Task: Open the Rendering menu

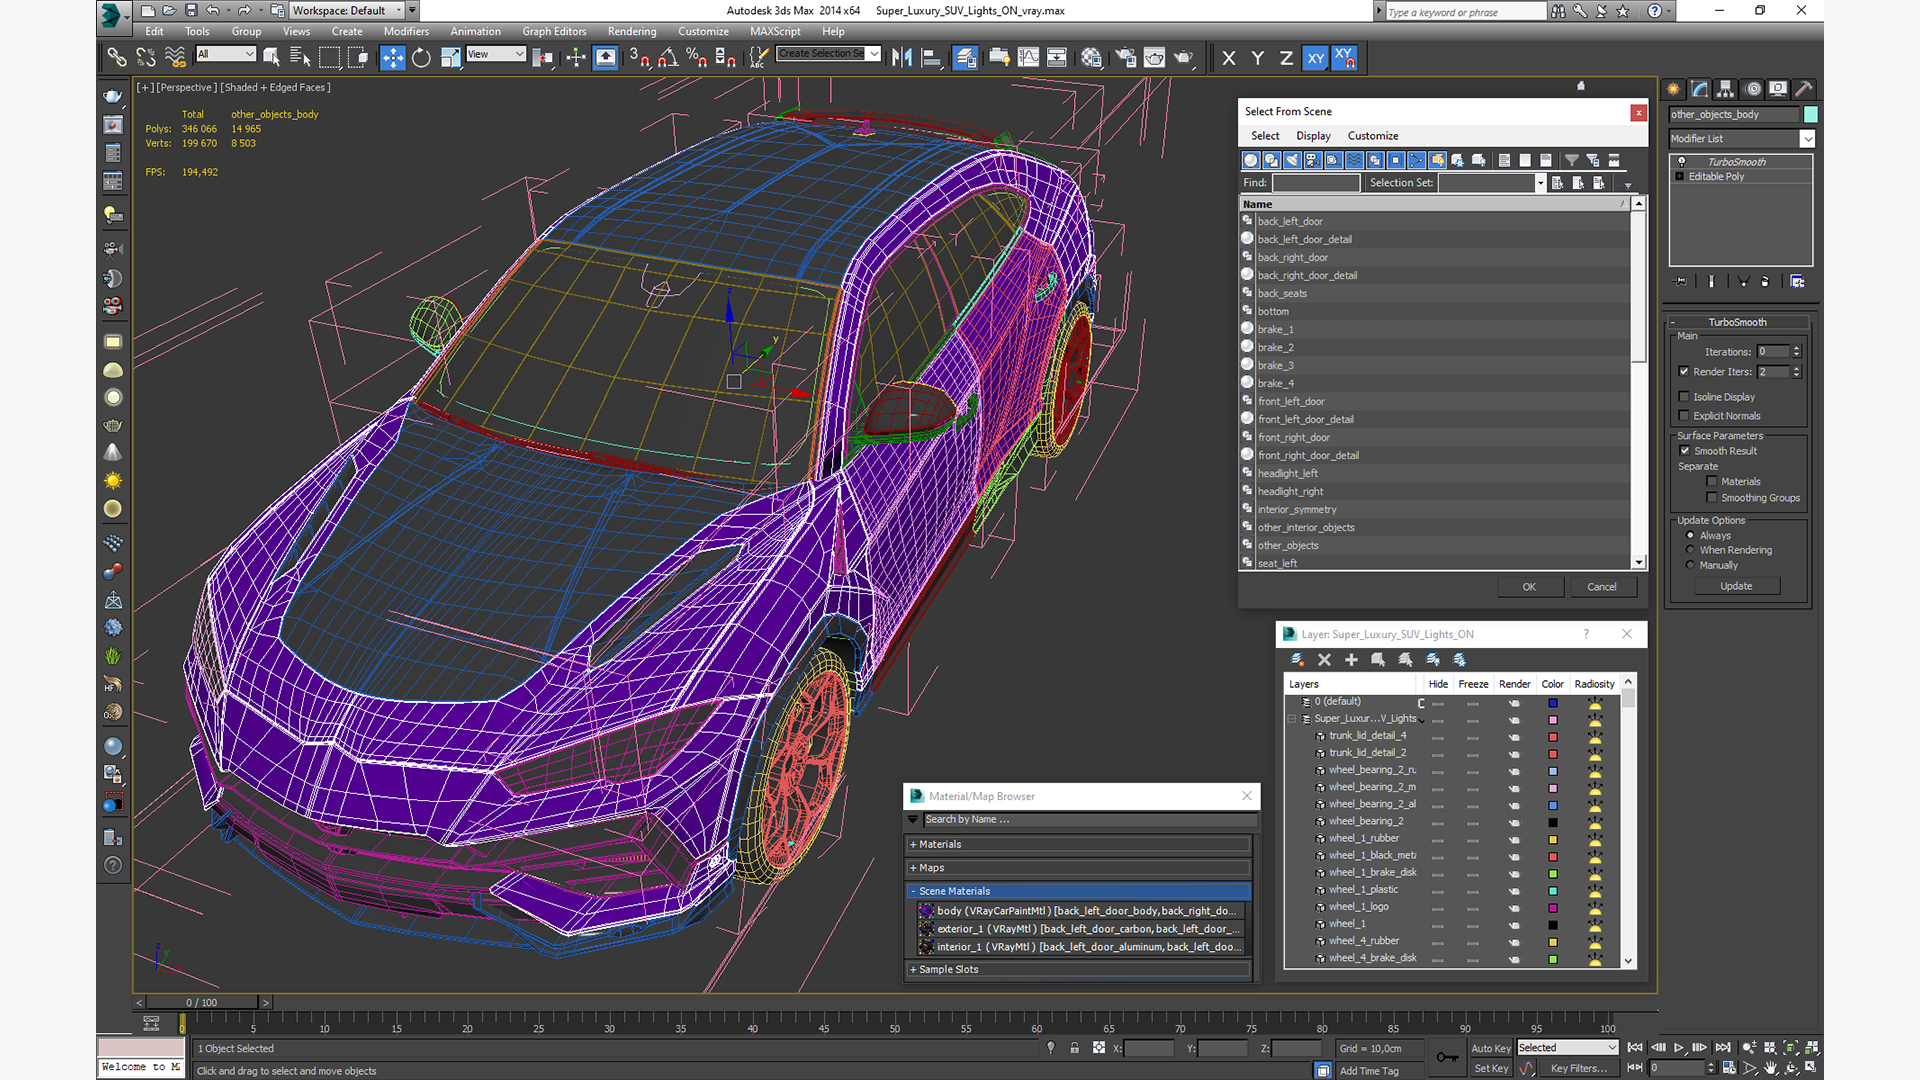Action: [x=632, y=32]
